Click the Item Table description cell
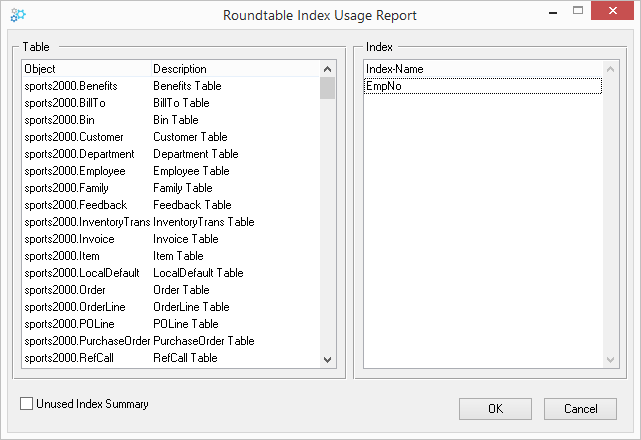This screenshot has width=641, height=440. pyautogui.click(x=178, y=256)
